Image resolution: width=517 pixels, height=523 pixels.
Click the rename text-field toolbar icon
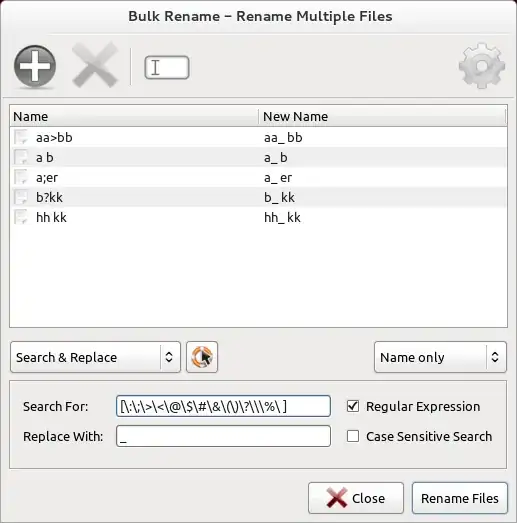167,67
